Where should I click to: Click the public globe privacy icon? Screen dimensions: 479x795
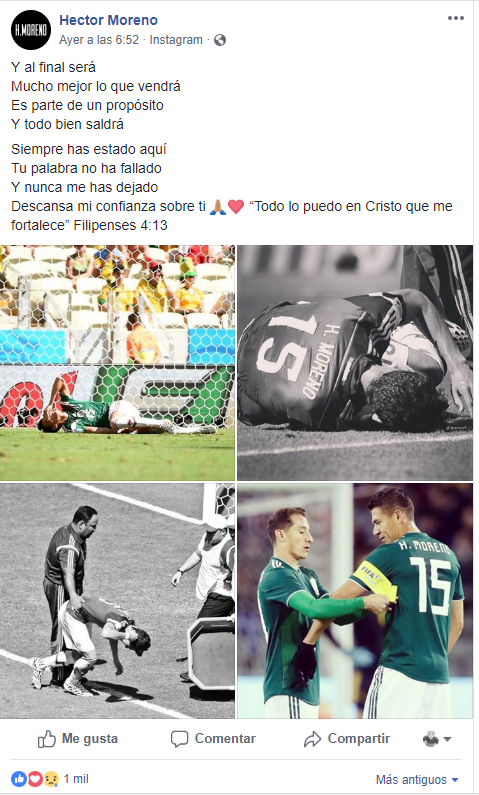[x=219, y=40]
